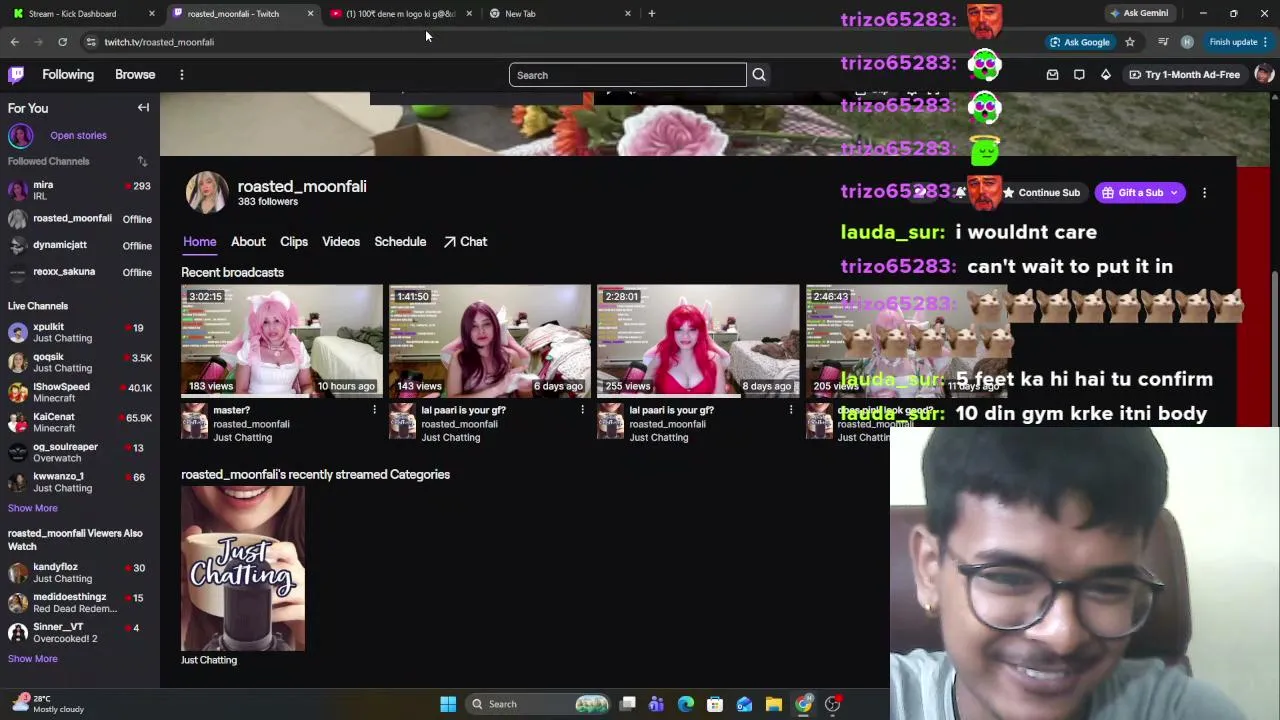This screenshot has width=1280, height=720.
Task: Show more Viewers Also Watch channels
Action: tap(33, 659)
